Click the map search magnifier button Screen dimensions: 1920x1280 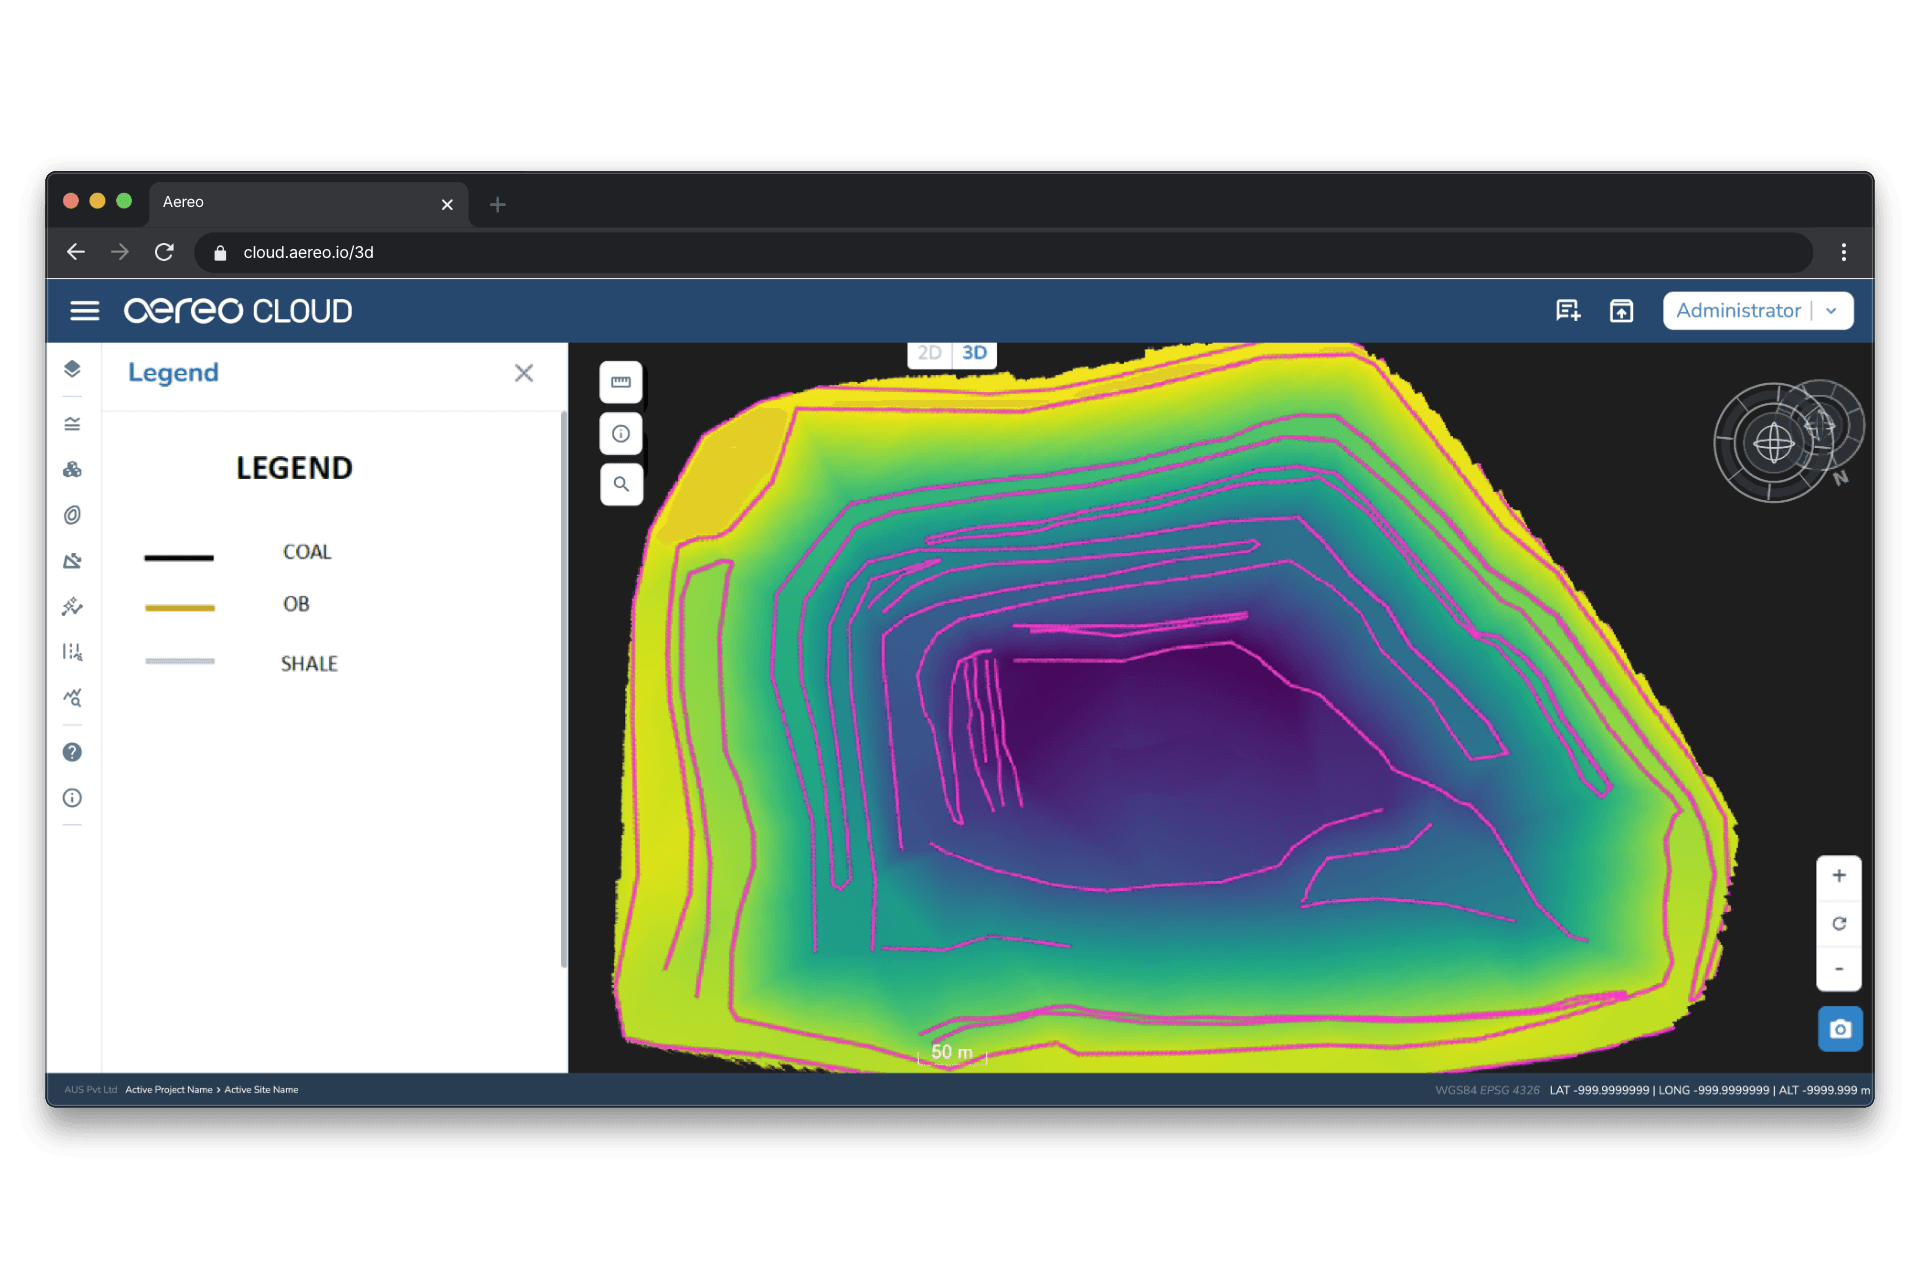[x=621, y=484]
